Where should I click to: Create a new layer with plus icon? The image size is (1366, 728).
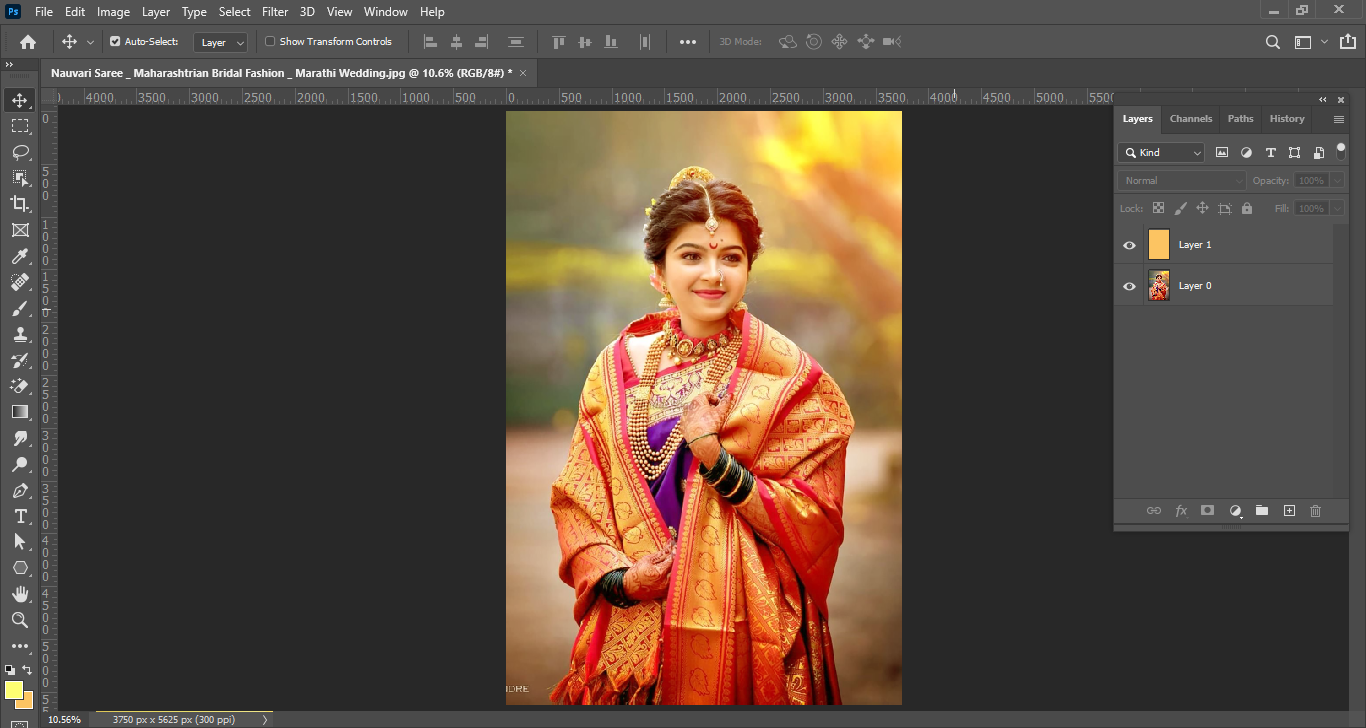[1289, 511]
